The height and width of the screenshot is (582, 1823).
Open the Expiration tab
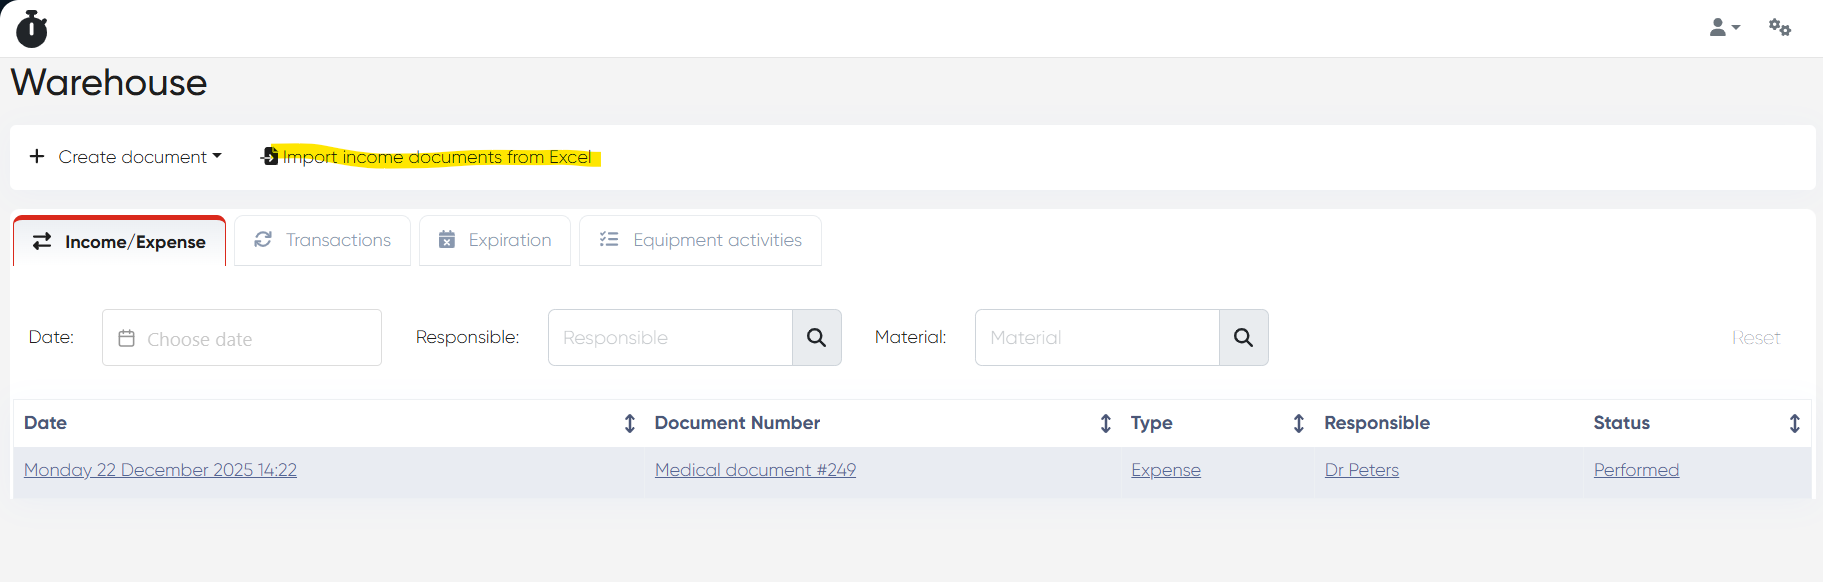(495, 240)
